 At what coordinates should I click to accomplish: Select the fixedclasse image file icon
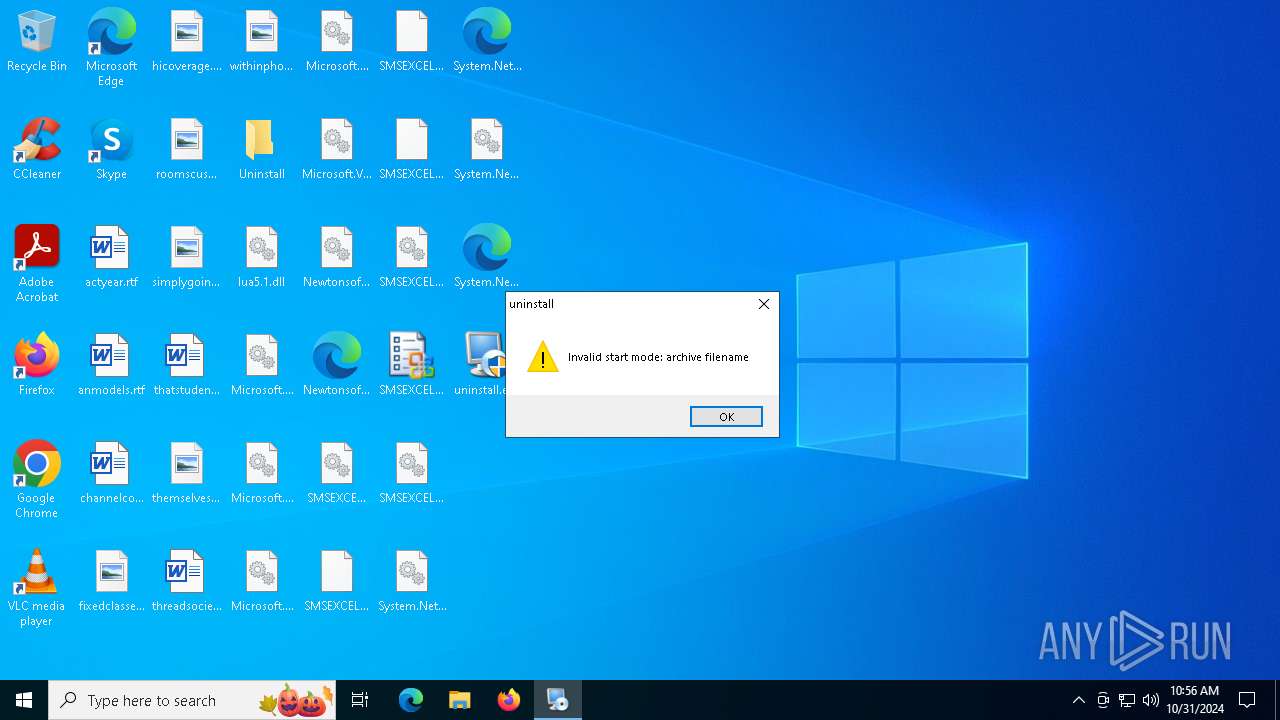[x=111, y=582]
